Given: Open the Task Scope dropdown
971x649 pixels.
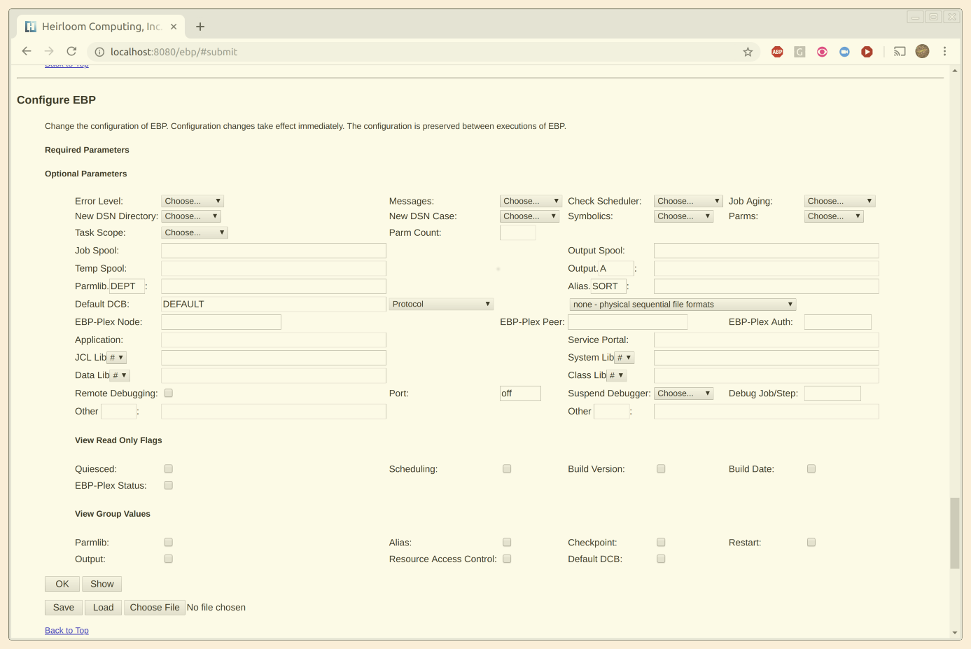Looking at the screenshot, I should (194, 233).
